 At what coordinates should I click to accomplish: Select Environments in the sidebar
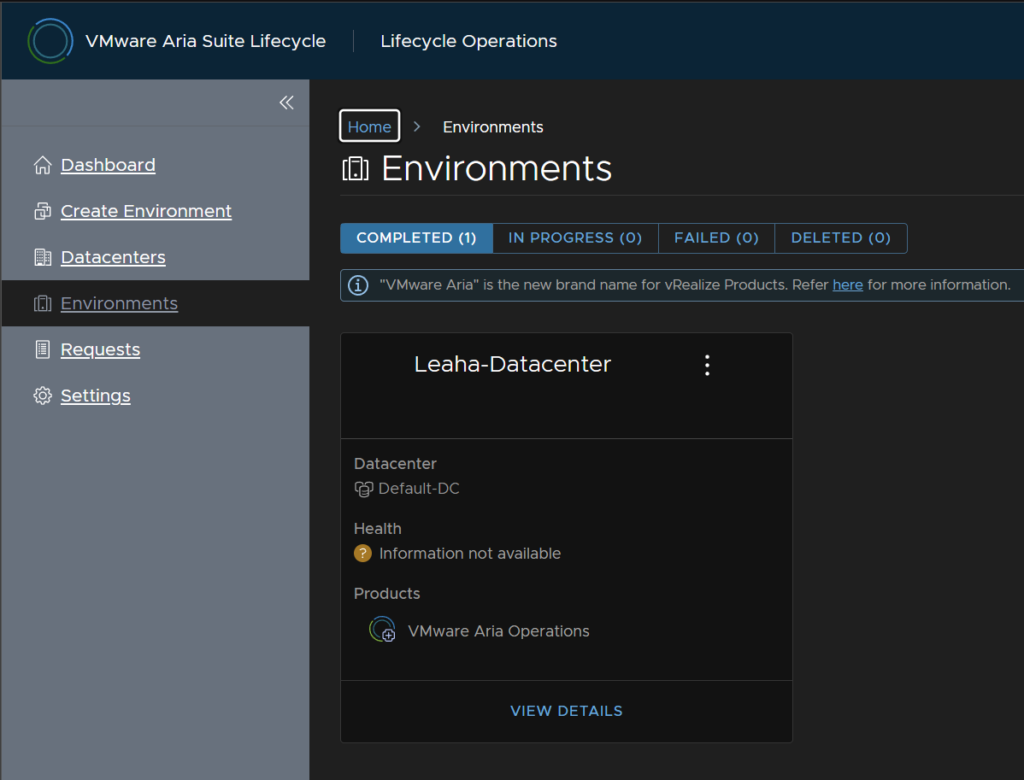[119, 304]
